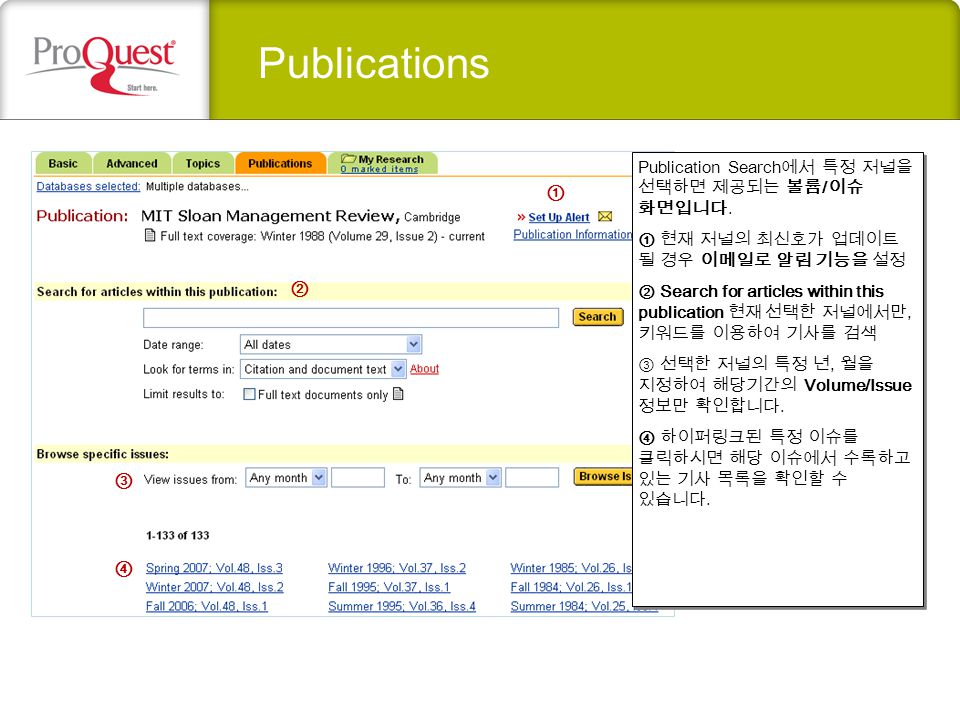Screen dimensions: 960x720
Task: Open the My Research tab
Action: pyautogui.click(x=383, y=163)
